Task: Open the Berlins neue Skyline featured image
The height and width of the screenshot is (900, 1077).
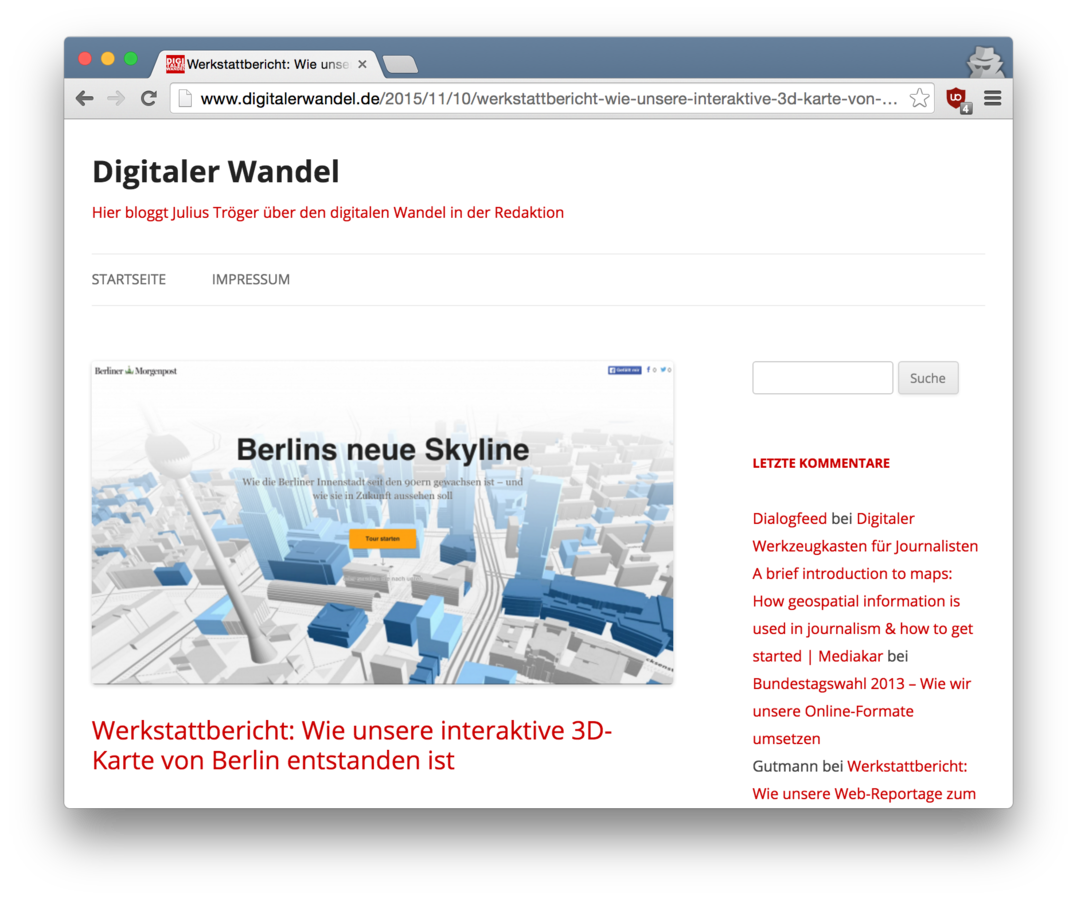Action: click(383, 522)
